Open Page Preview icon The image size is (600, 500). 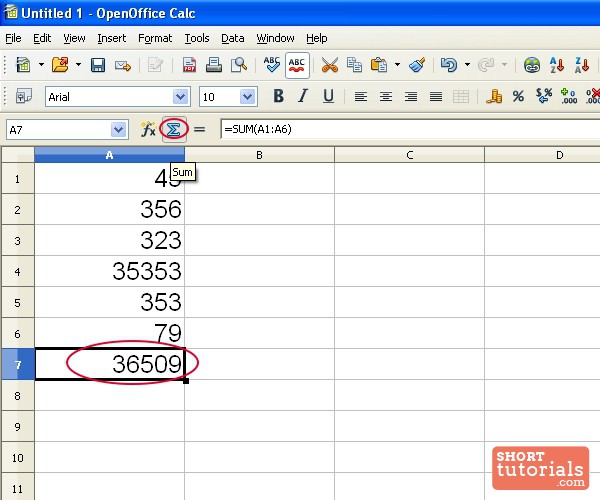coord(238,65)
